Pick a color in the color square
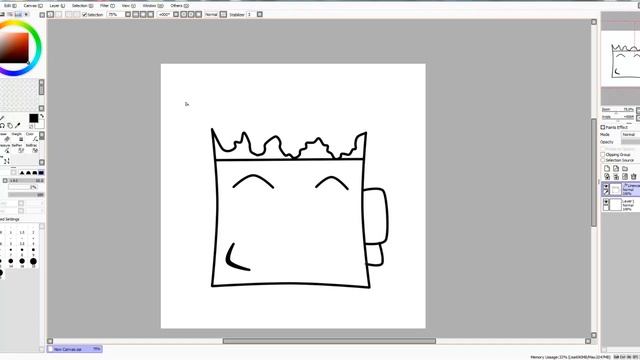The width and height of the screenshot is (640, 360). tap(14, 48)
